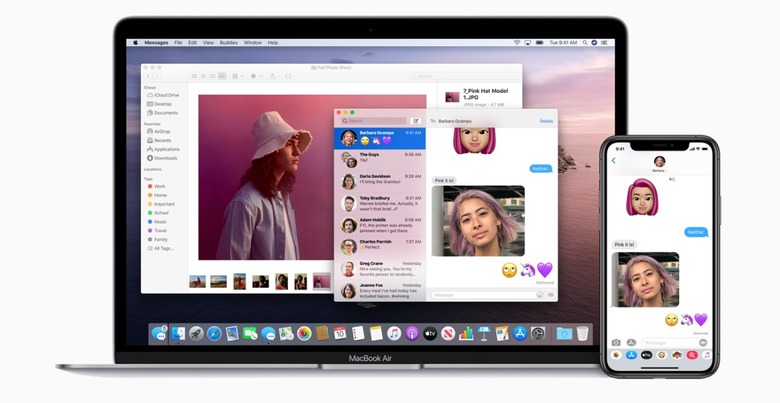Viewport: 780px width, 403px height.
Task: Open the Music app from the Dock
Action: 394,333
